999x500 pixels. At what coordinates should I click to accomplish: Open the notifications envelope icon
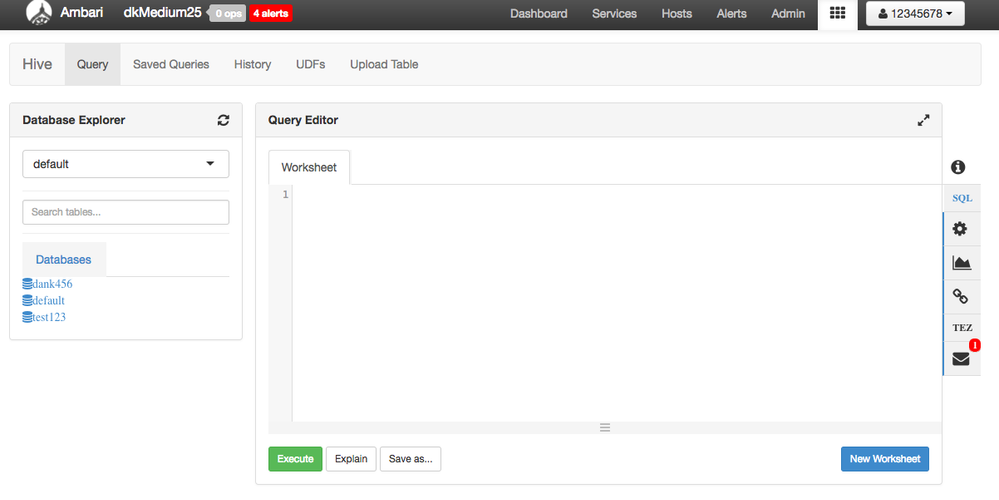click(x=961, y=359)
